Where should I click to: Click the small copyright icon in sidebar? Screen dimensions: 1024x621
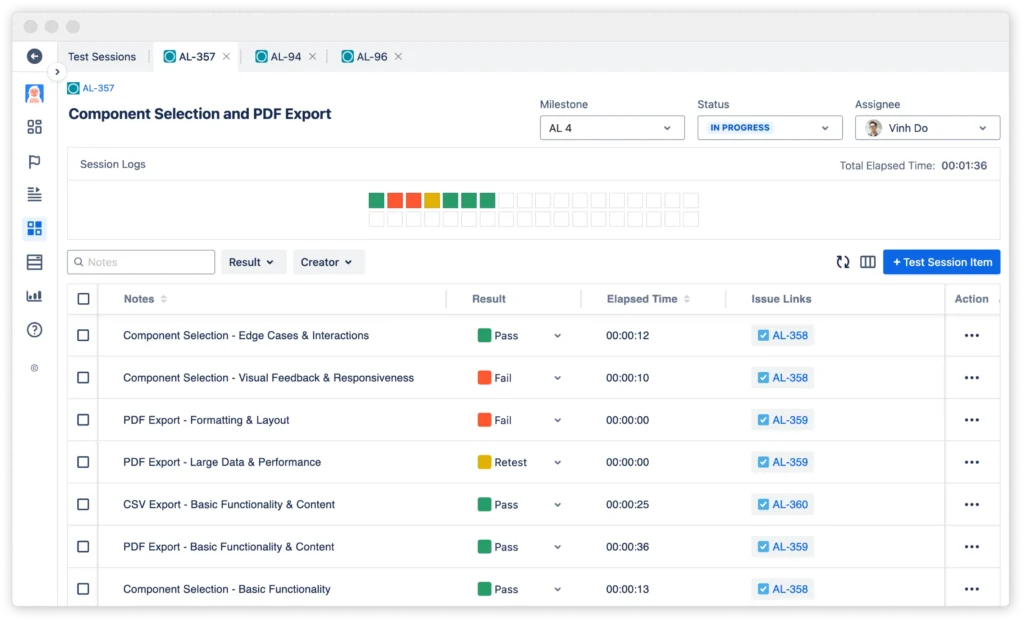pos(35,368)
